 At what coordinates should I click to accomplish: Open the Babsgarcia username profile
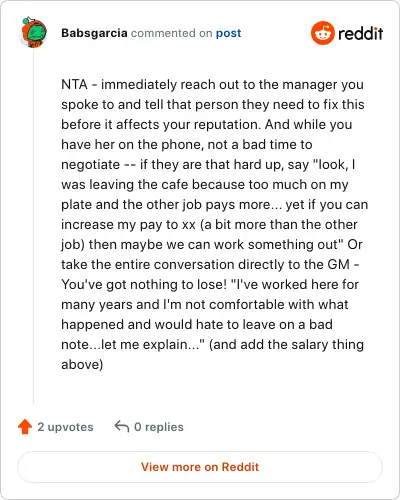pos(94,33)
